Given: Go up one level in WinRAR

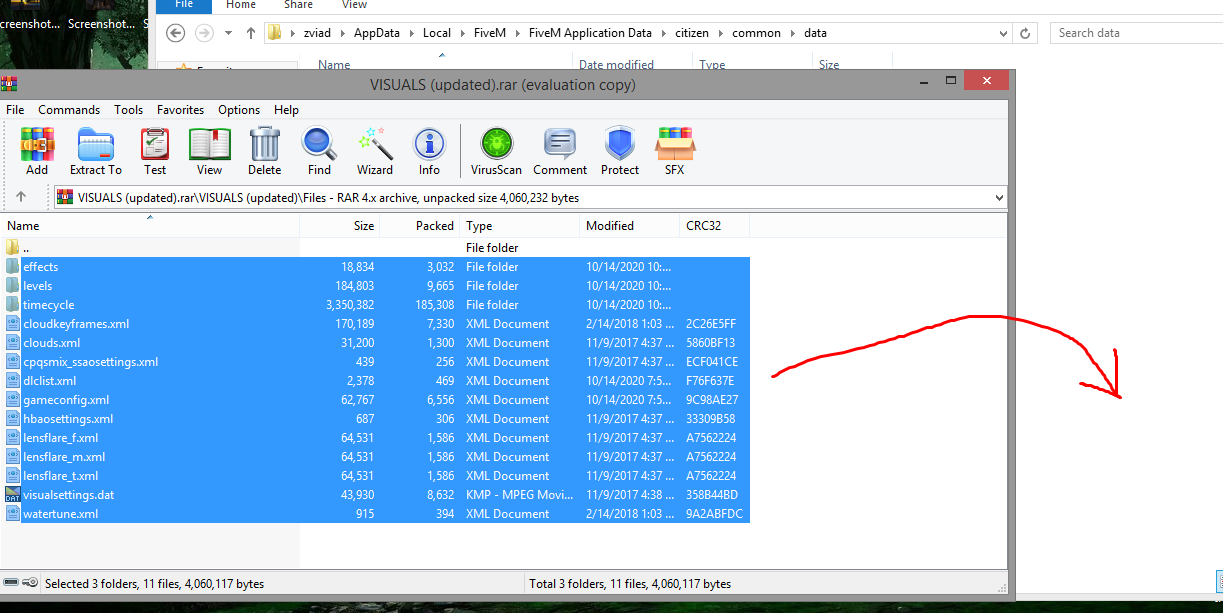Looking at the screenshot, I should coord(21,197).
